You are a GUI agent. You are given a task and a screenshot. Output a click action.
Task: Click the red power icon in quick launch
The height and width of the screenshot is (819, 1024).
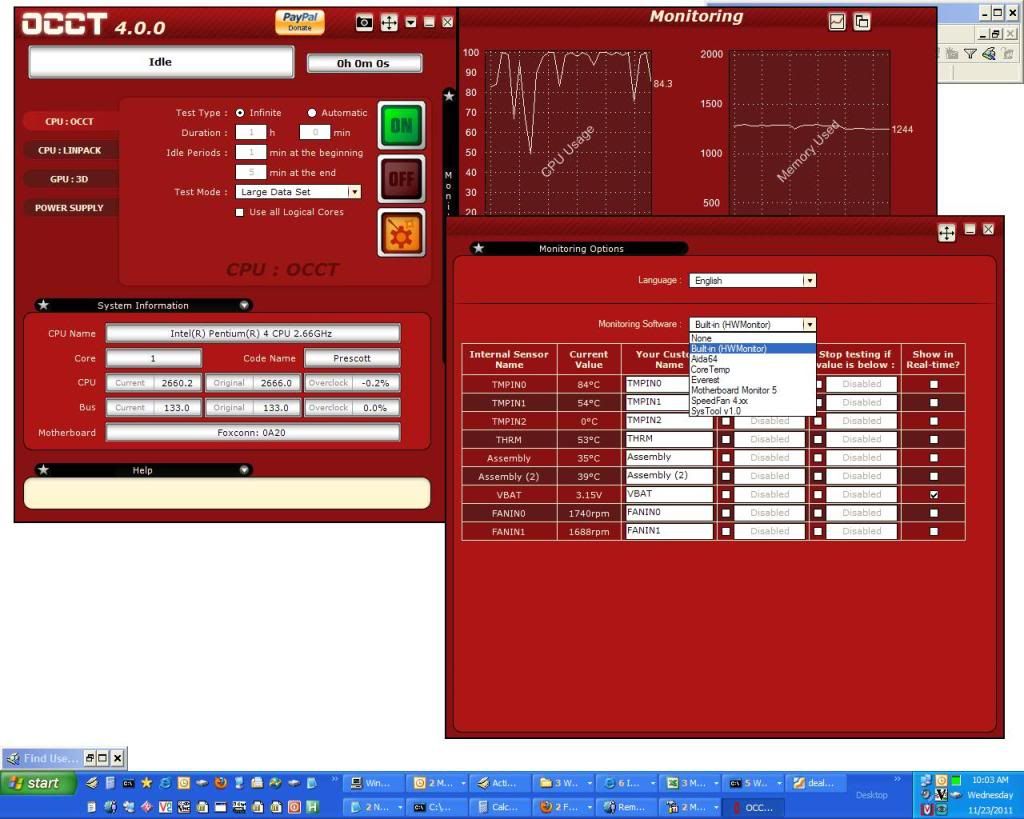coord(295,807)
